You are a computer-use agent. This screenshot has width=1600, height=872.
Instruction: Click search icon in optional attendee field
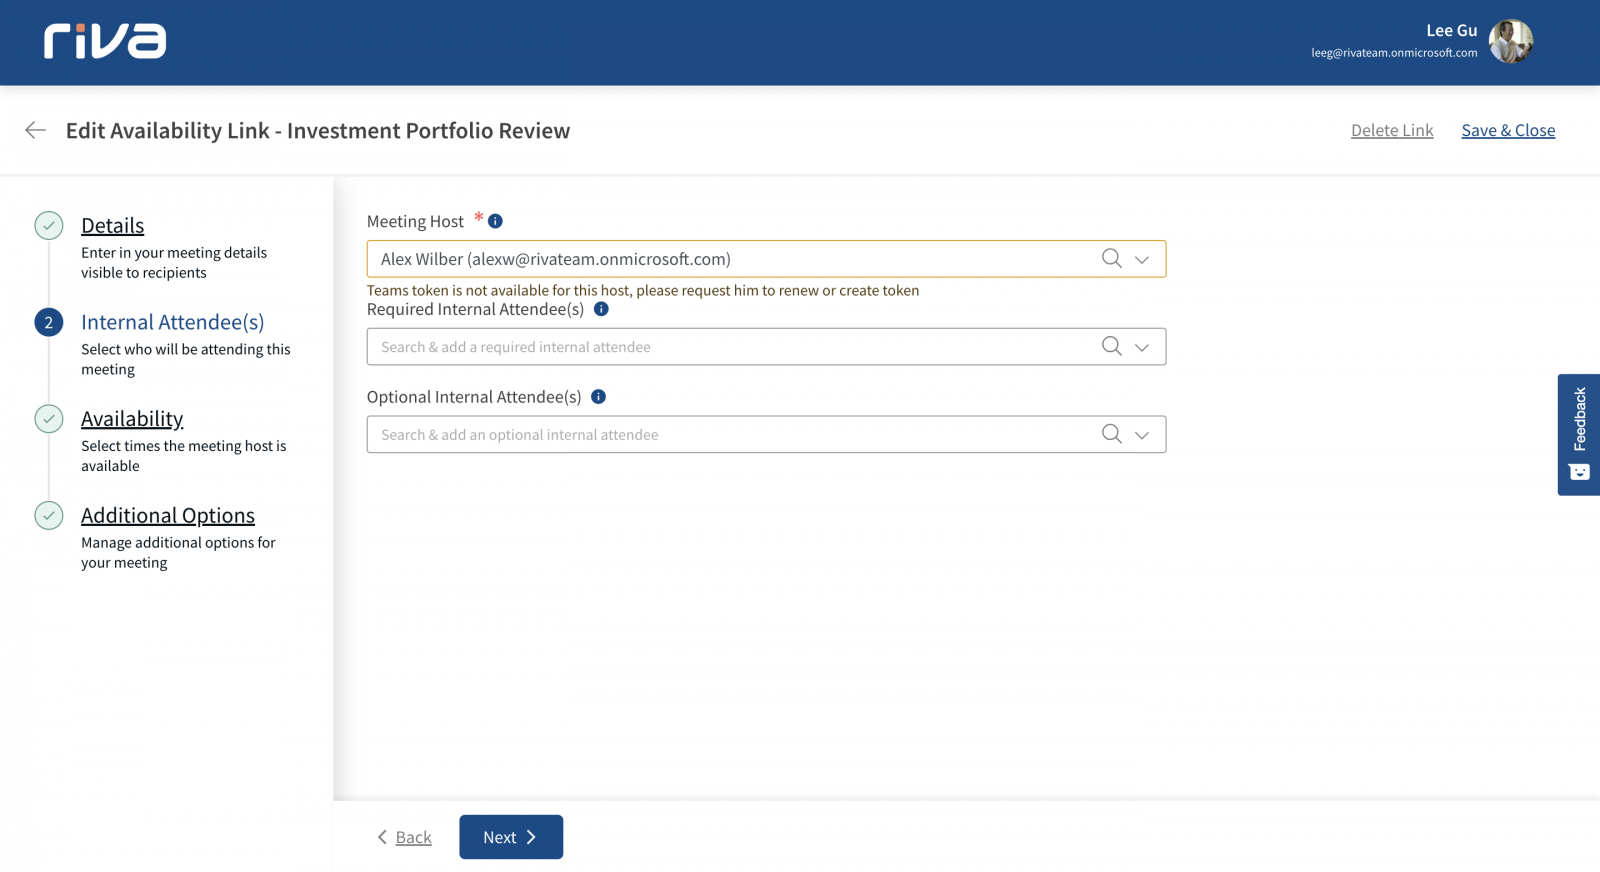coord(1111,434)
